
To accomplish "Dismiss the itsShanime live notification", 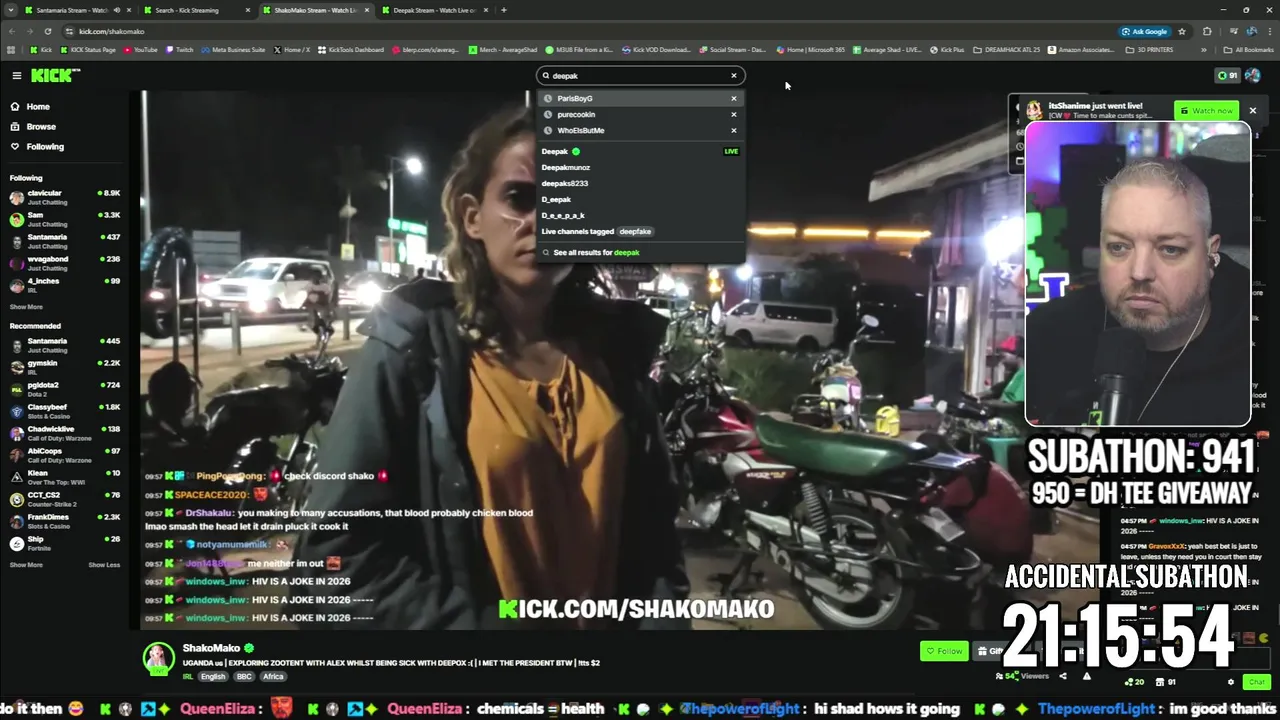I will [1252, 110].
